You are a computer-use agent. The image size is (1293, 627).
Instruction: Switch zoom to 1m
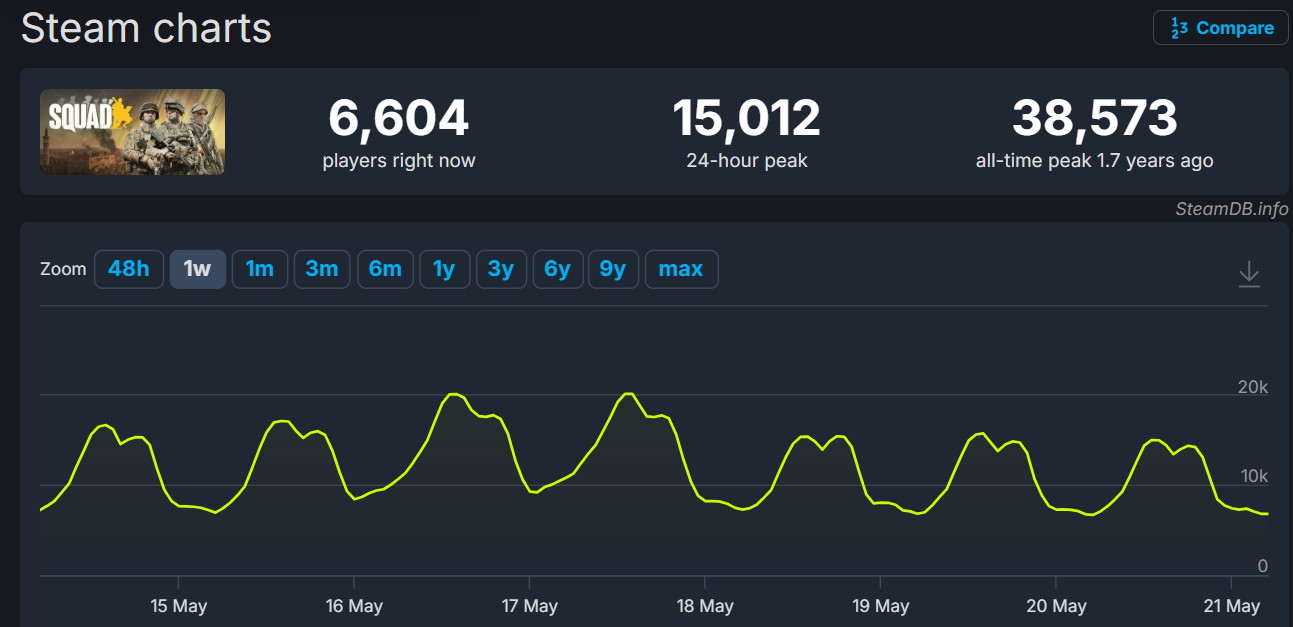[260, 269]
